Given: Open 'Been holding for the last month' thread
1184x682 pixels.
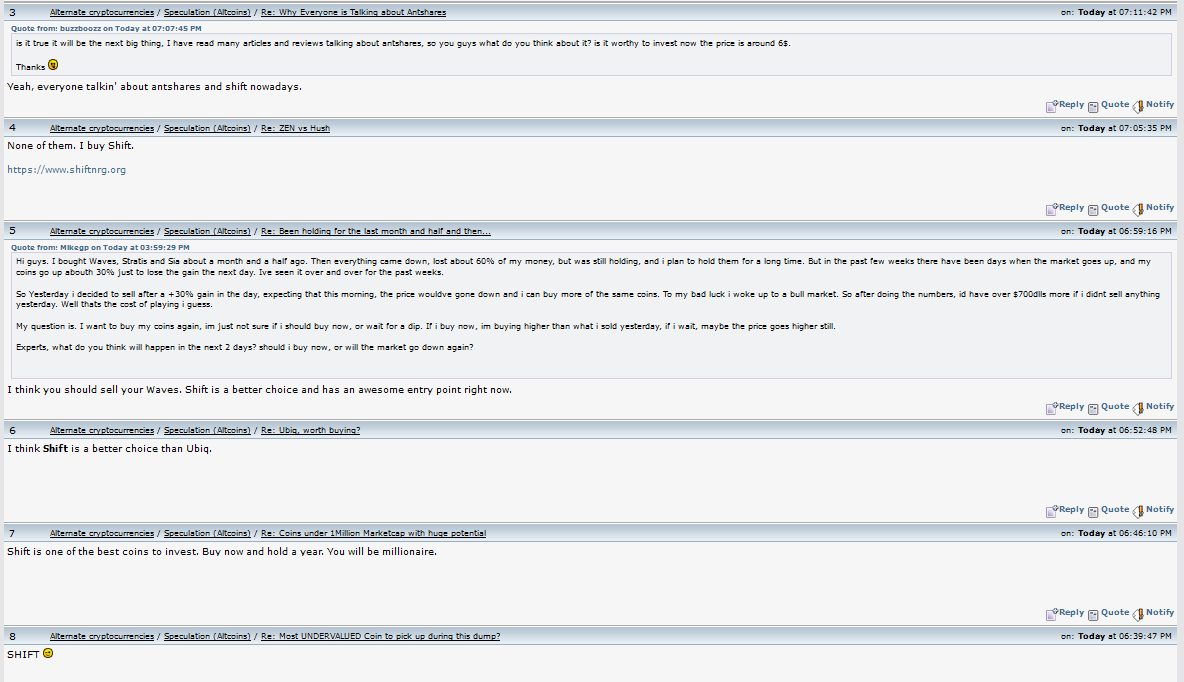Looking at the screenshot, I should [375, 231].
